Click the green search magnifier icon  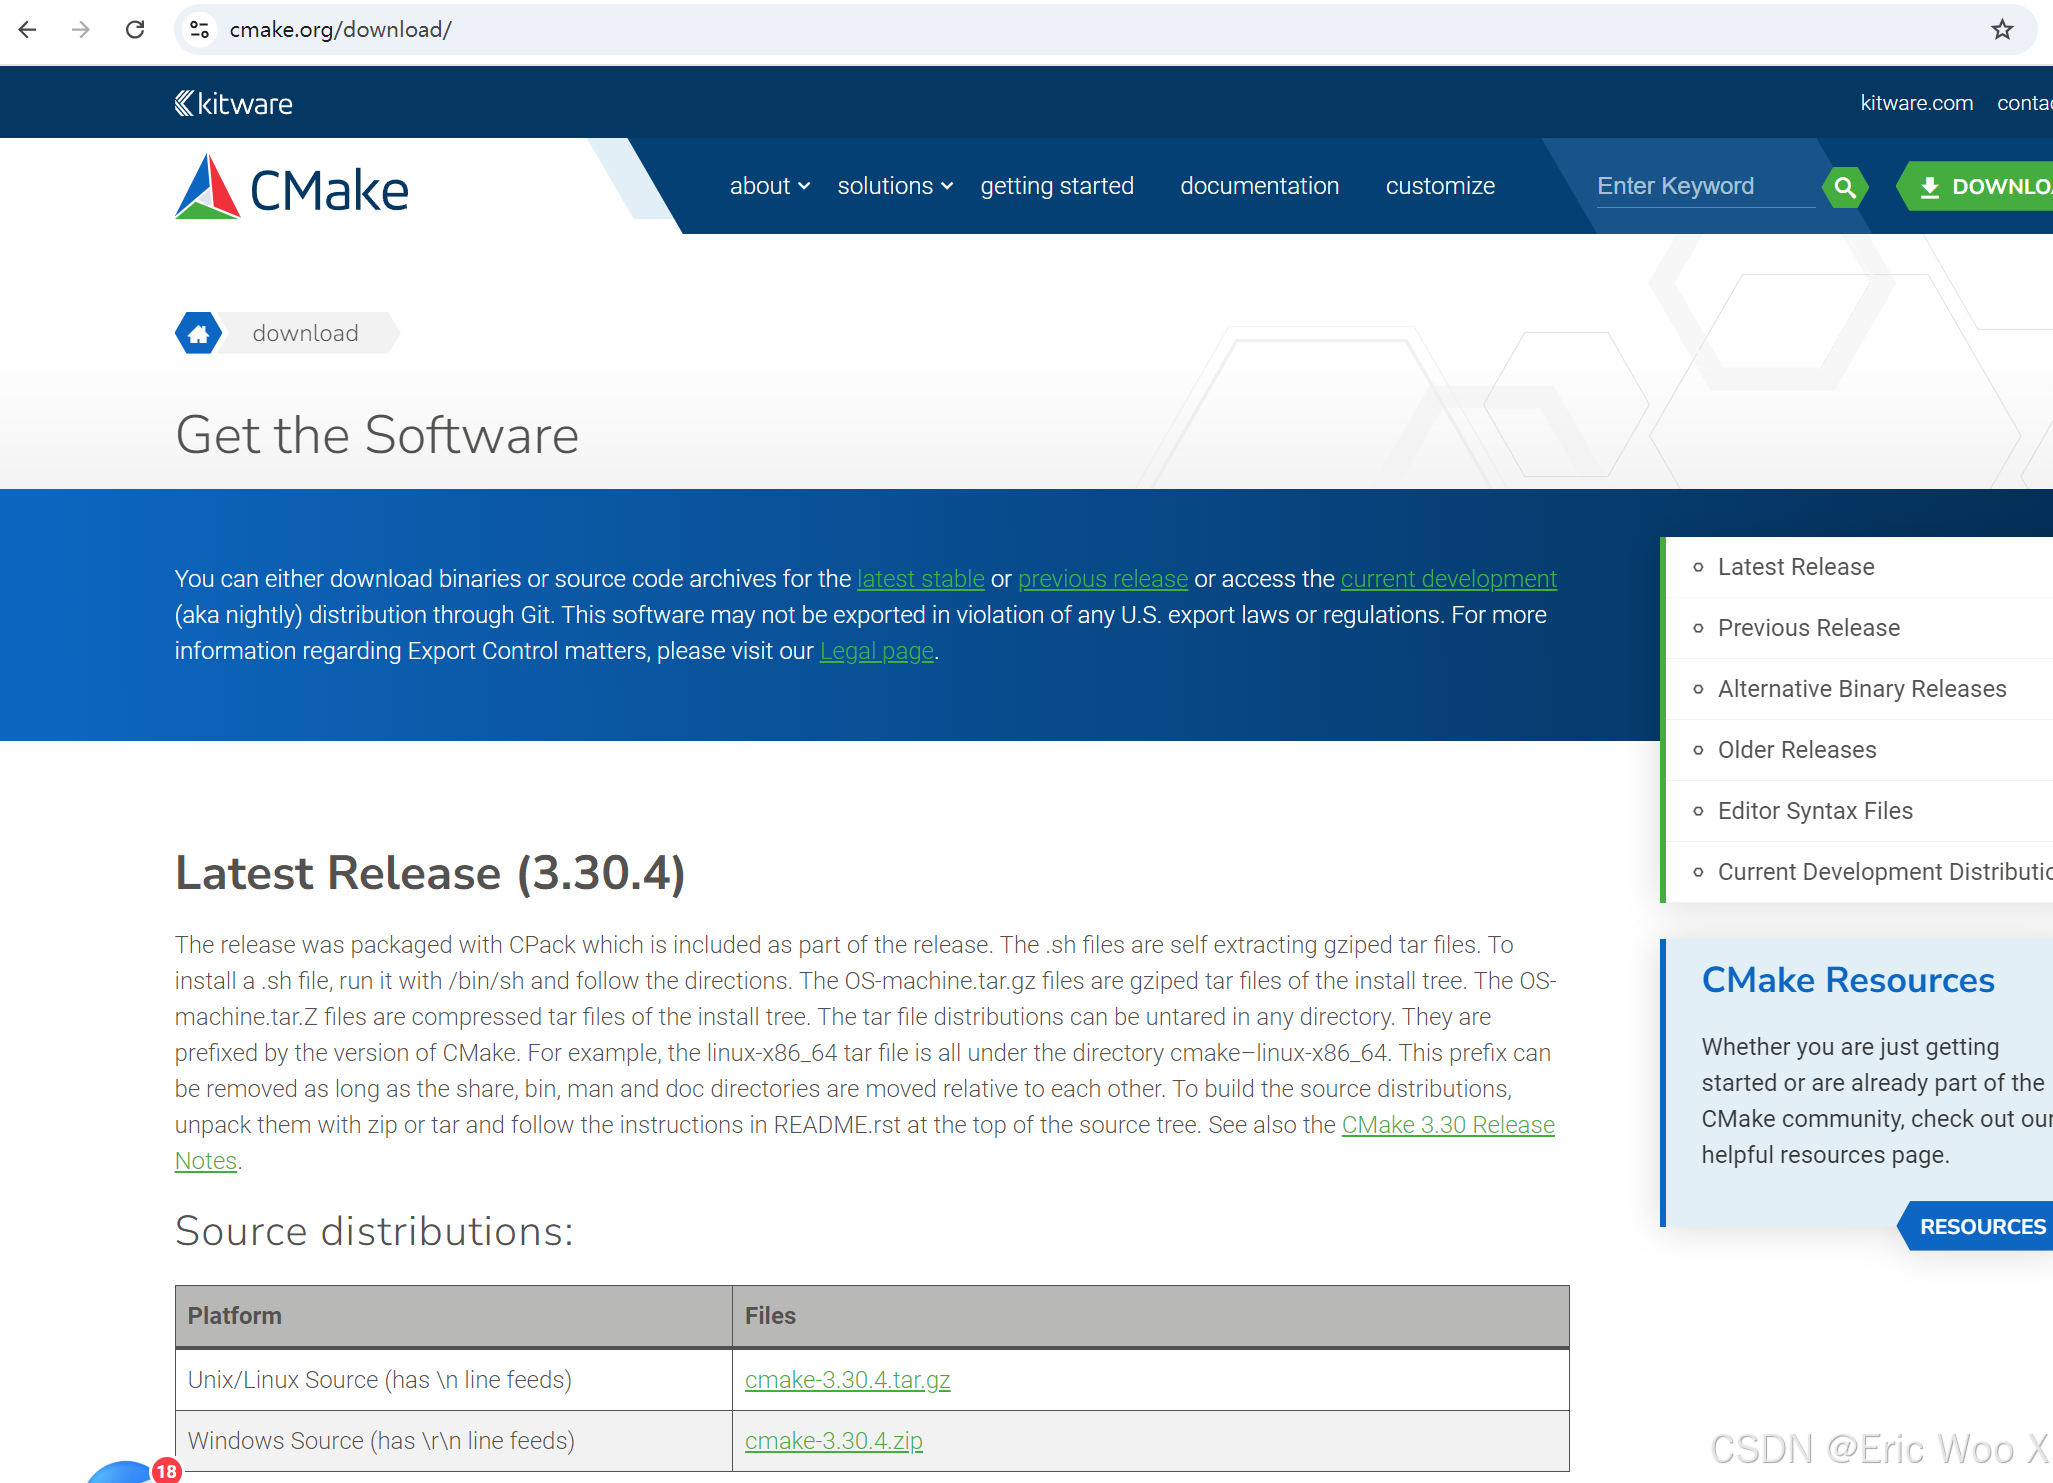[x=1845, y=186]
